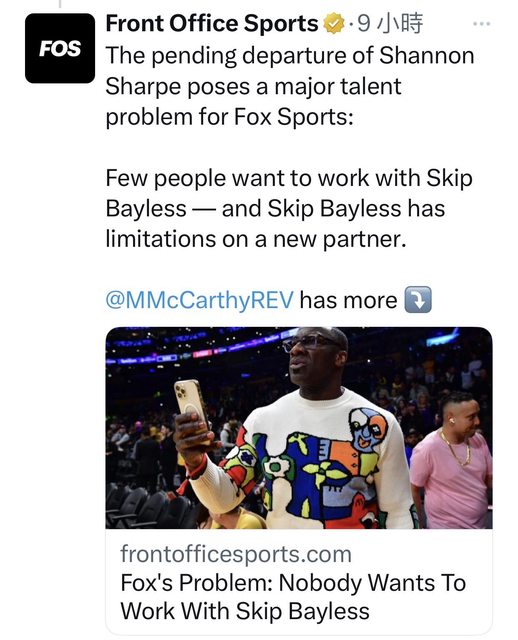518x640 pixels.
Task: Tap the man in pink shirt in the photo
Action: pyautogui.click(x=451, y=459)
